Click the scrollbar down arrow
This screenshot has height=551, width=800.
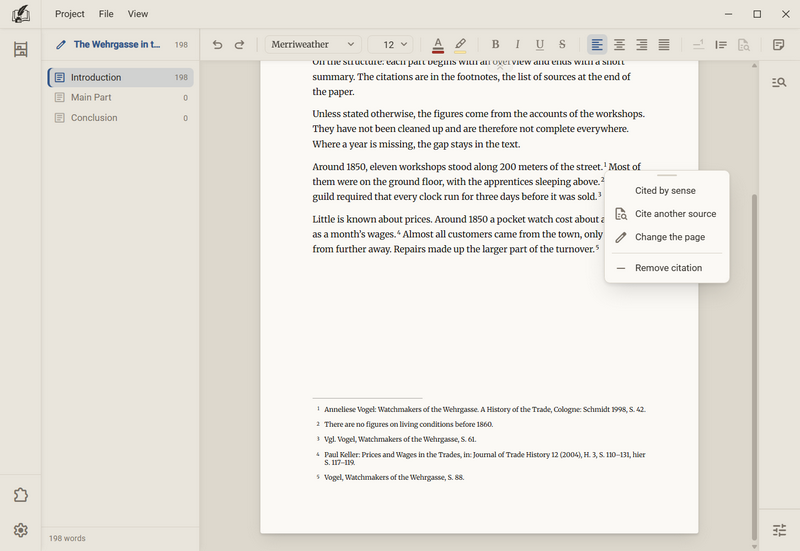(754, 546)
